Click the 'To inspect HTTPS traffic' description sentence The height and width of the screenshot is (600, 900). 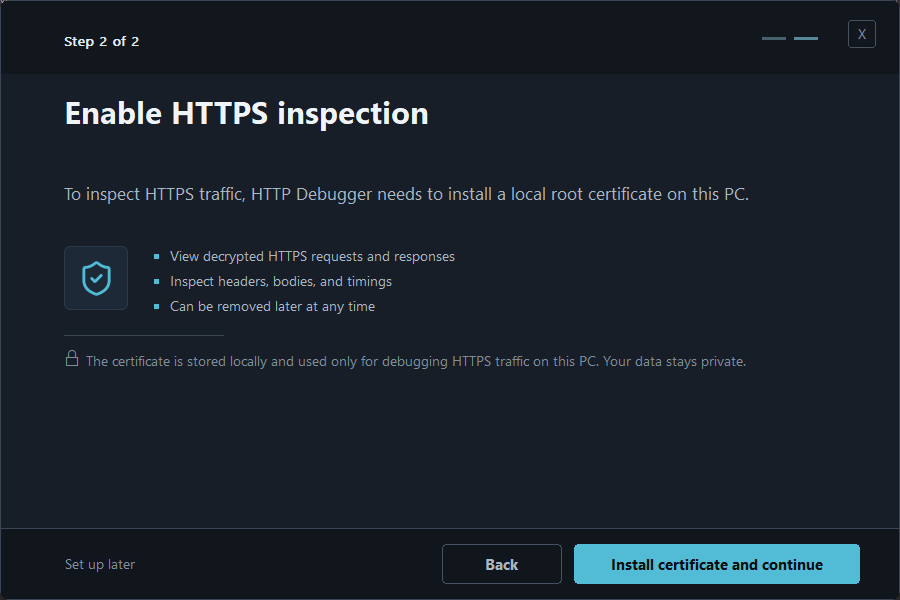pos(406,194)
